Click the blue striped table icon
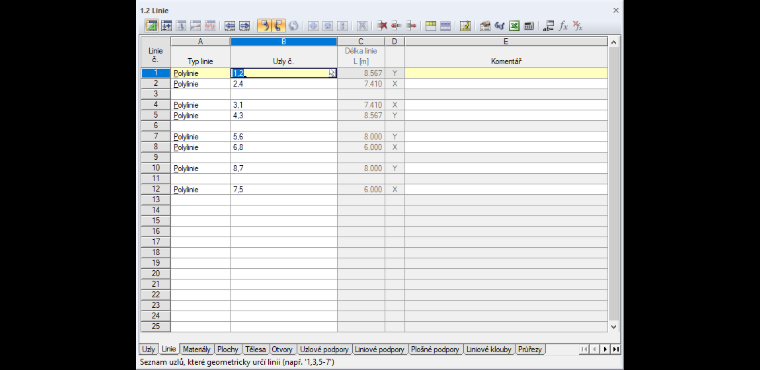This screenshot has height=370, width=760. (x=445, y=26)
